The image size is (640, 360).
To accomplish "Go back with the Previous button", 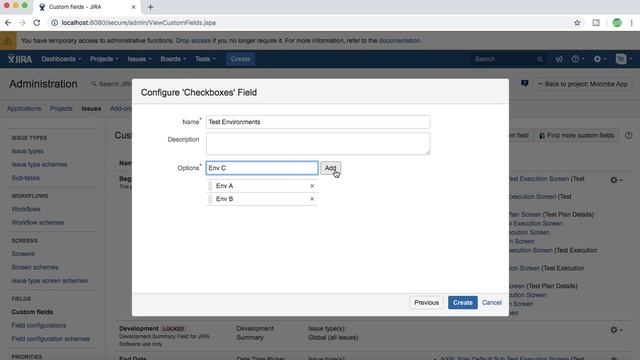I will tap(426, 302).
